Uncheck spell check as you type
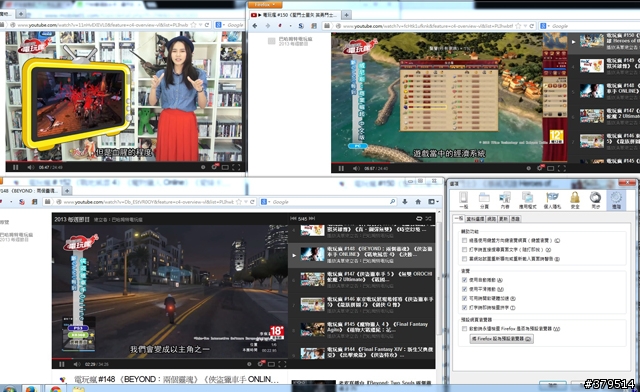 tap(464, 307)
